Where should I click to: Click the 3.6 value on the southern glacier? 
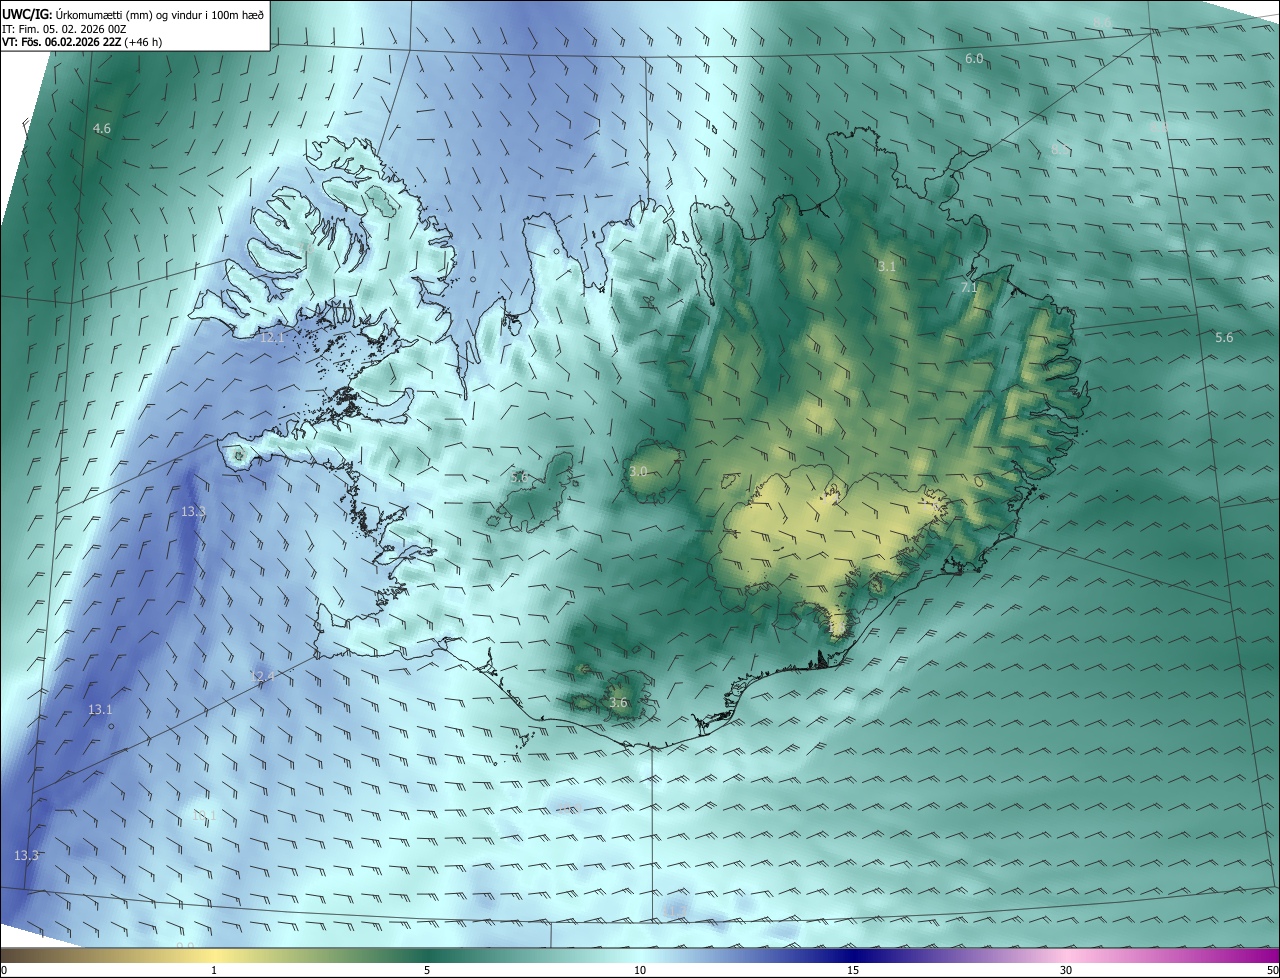pyautogui.click(x=618, y=703)
